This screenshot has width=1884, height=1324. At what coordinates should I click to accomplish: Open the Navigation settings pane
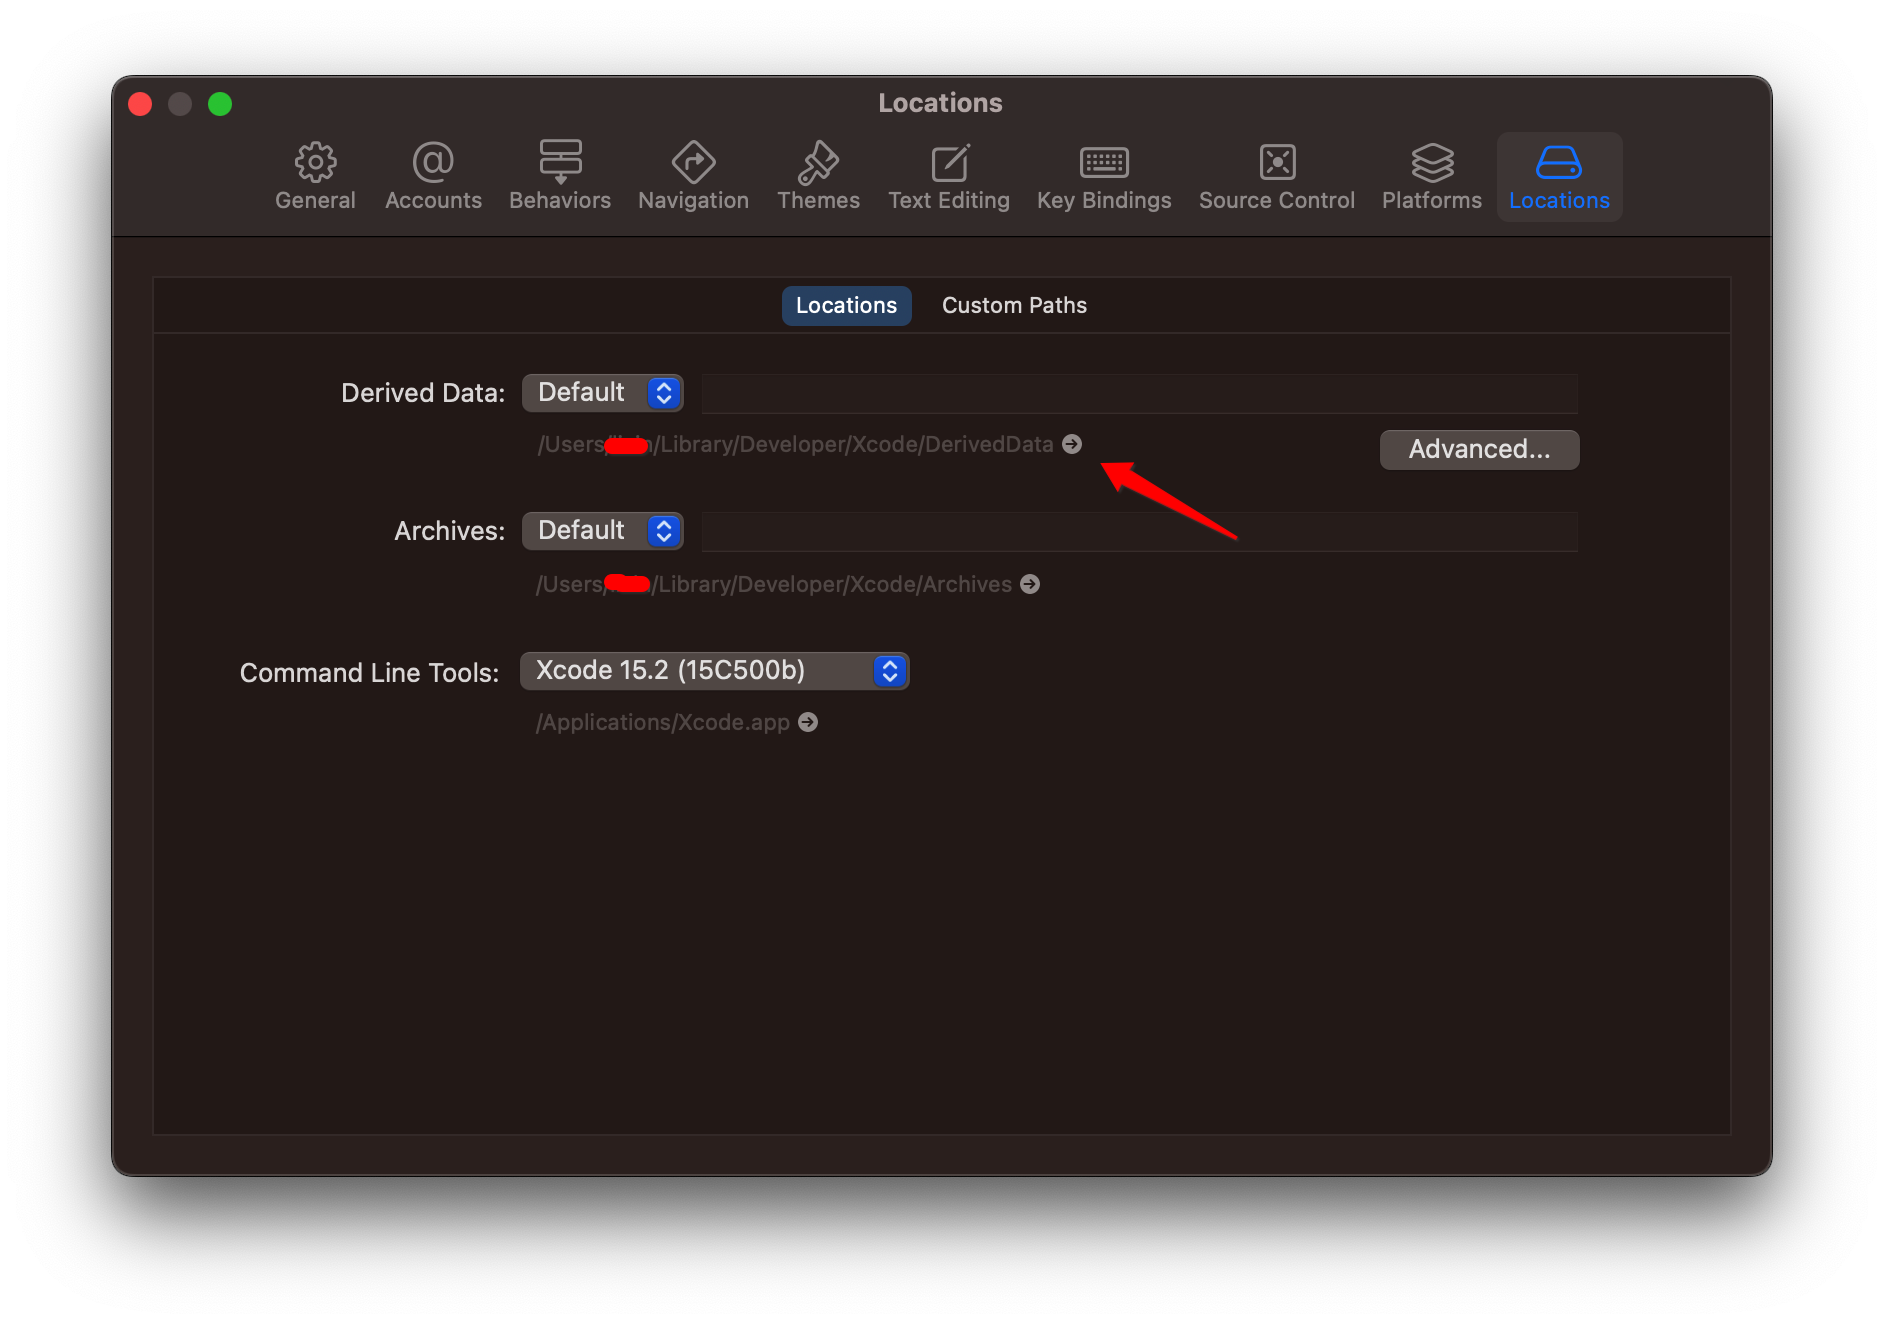click(x=693, y=177)
